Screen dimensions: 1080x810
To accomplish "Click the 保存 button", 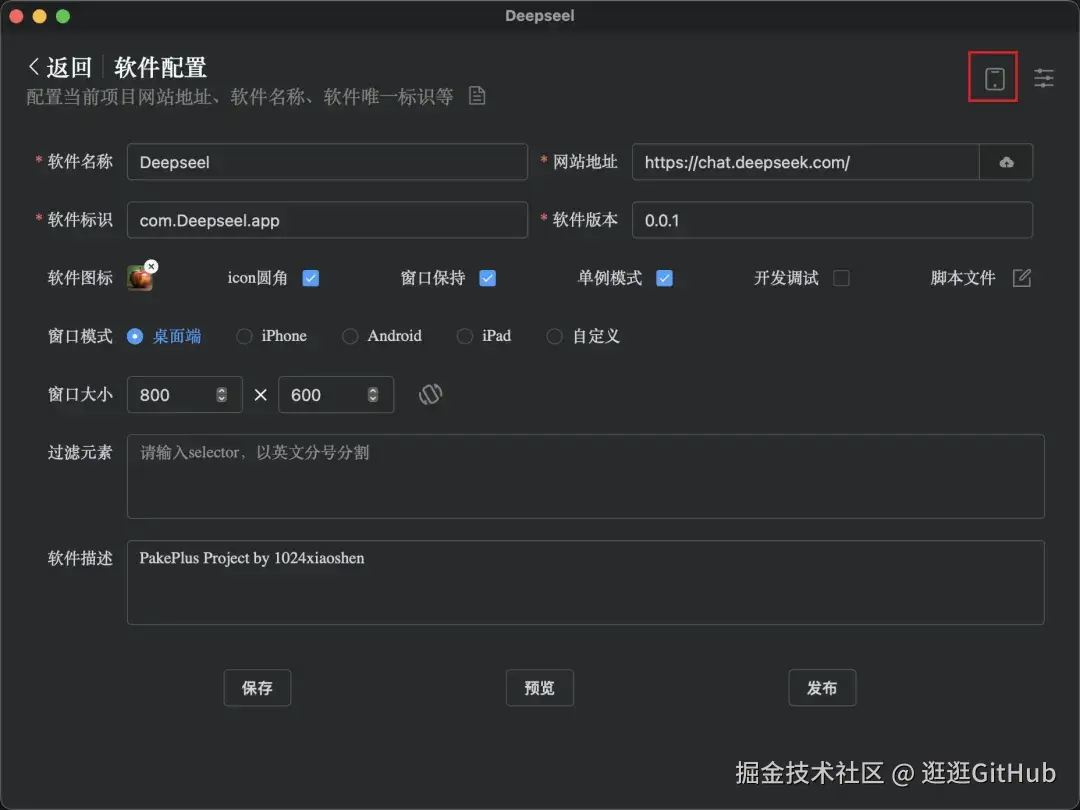I will [x=257, y=687].
